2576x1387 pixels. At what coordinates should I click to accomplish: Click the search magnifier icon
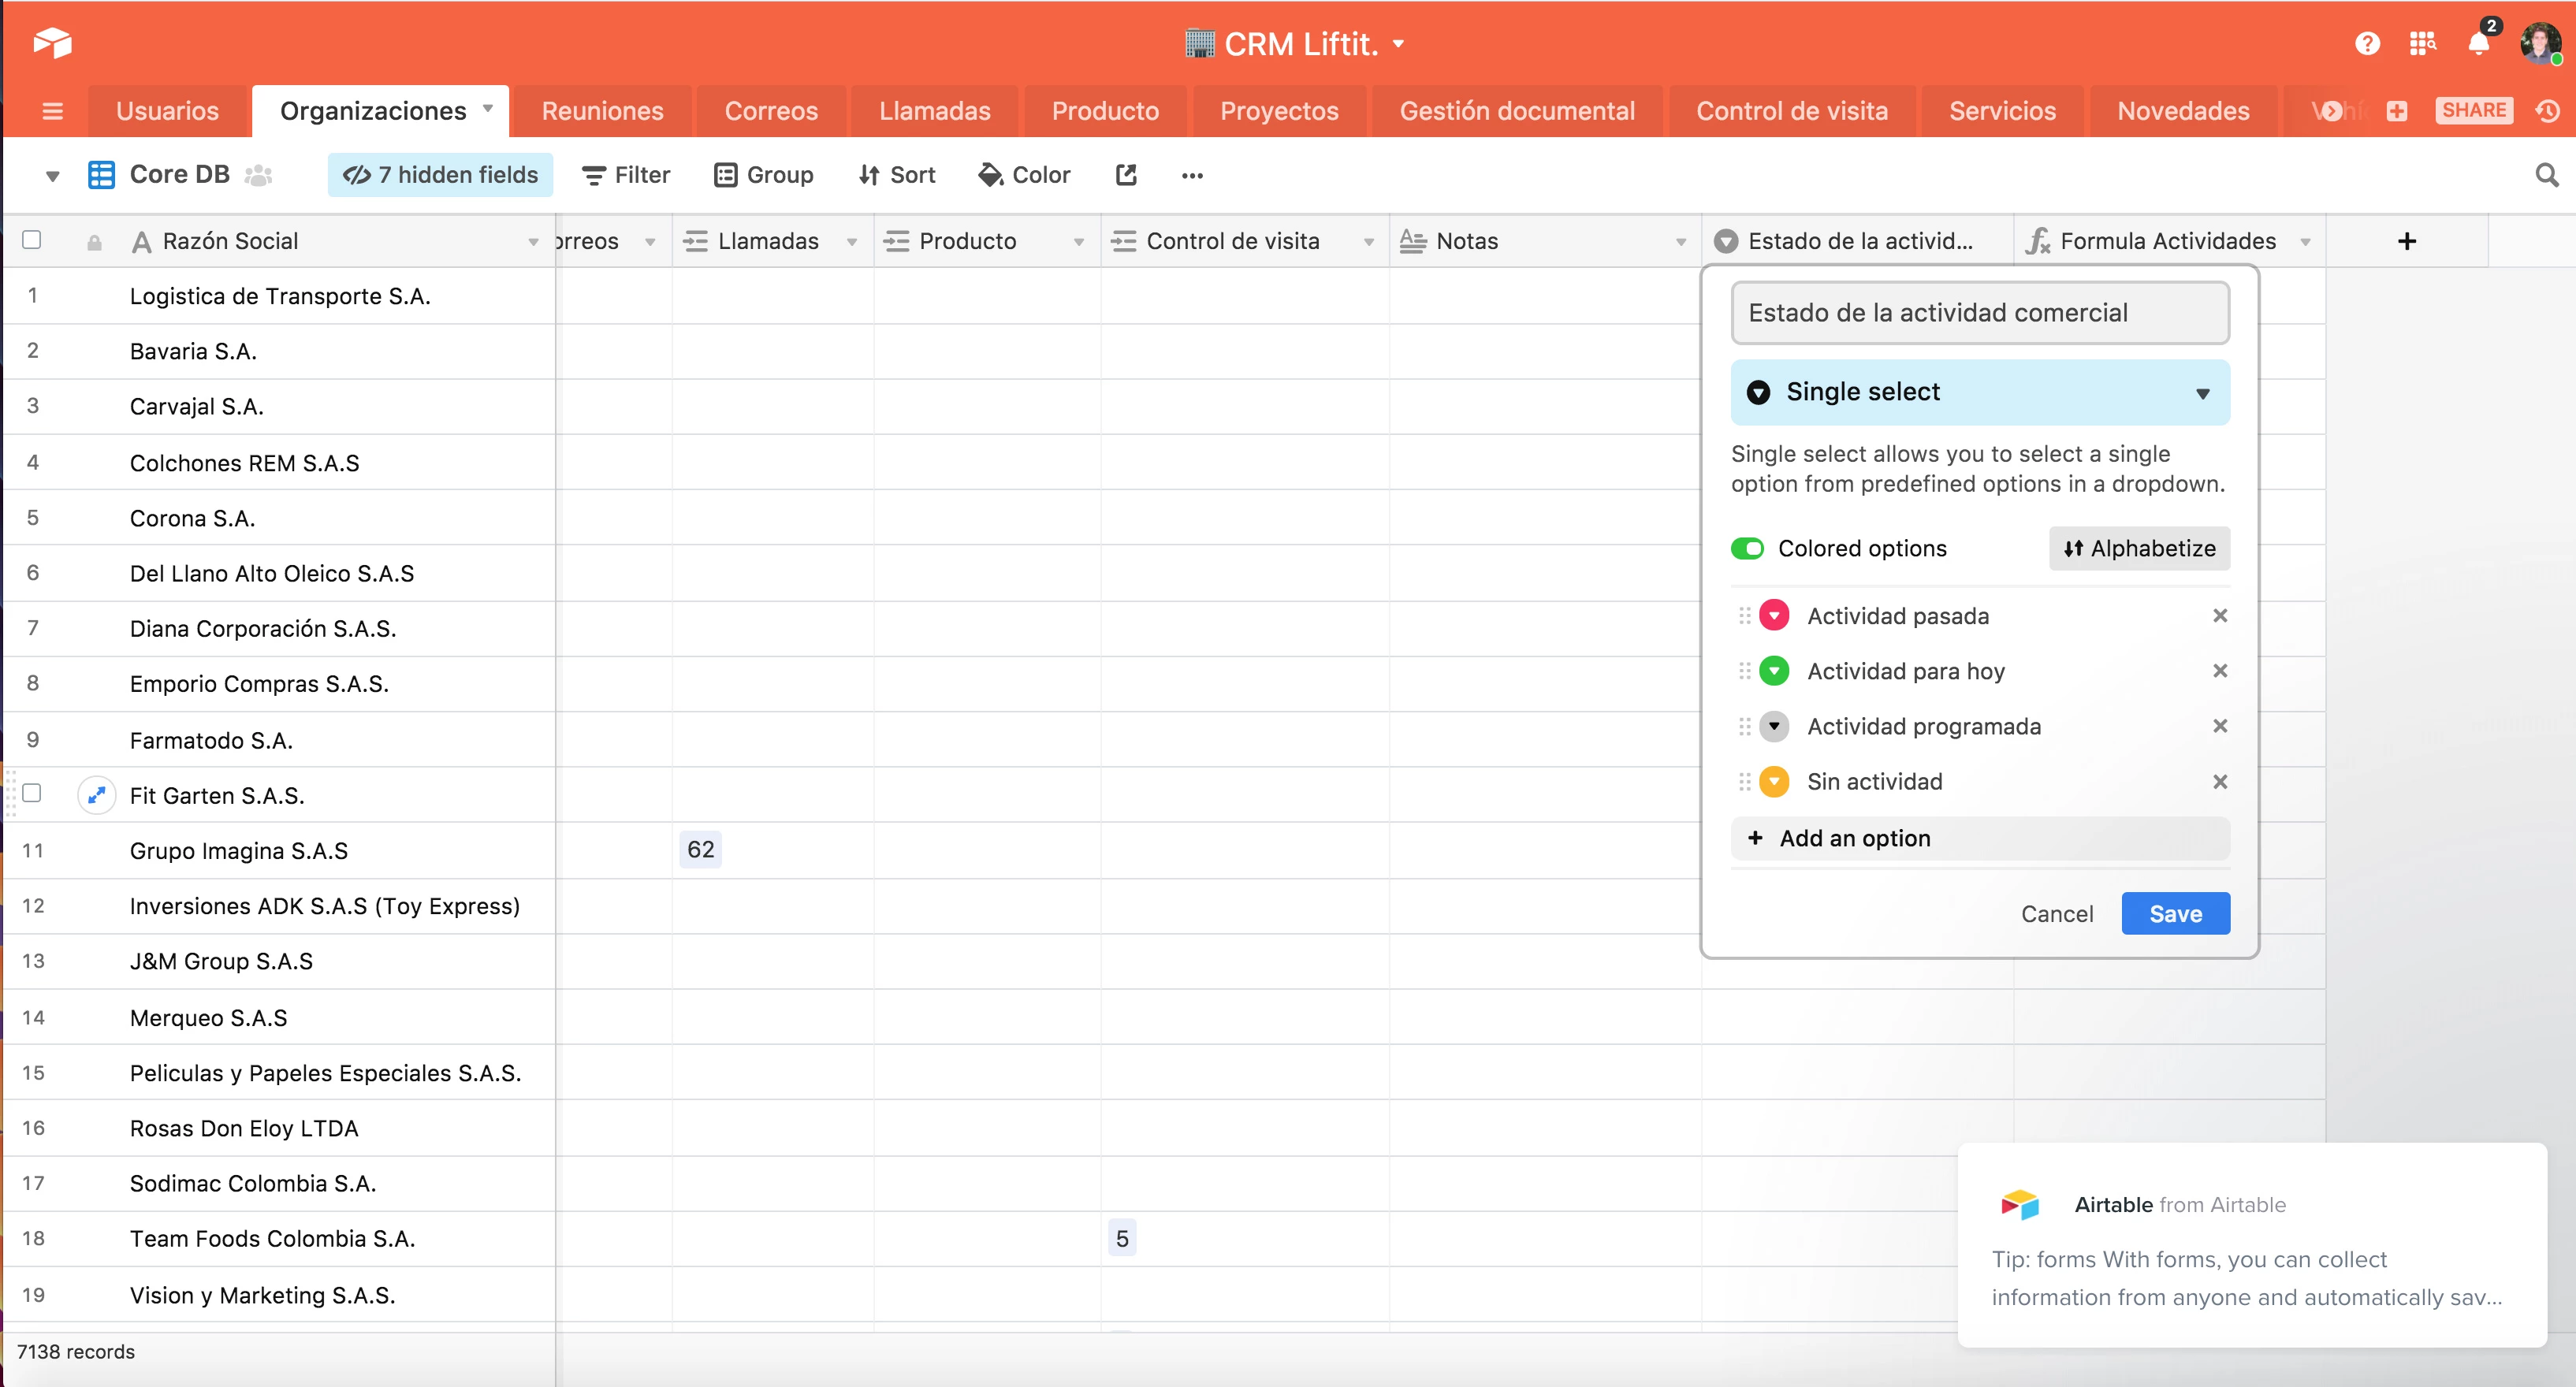point(2546,175)
